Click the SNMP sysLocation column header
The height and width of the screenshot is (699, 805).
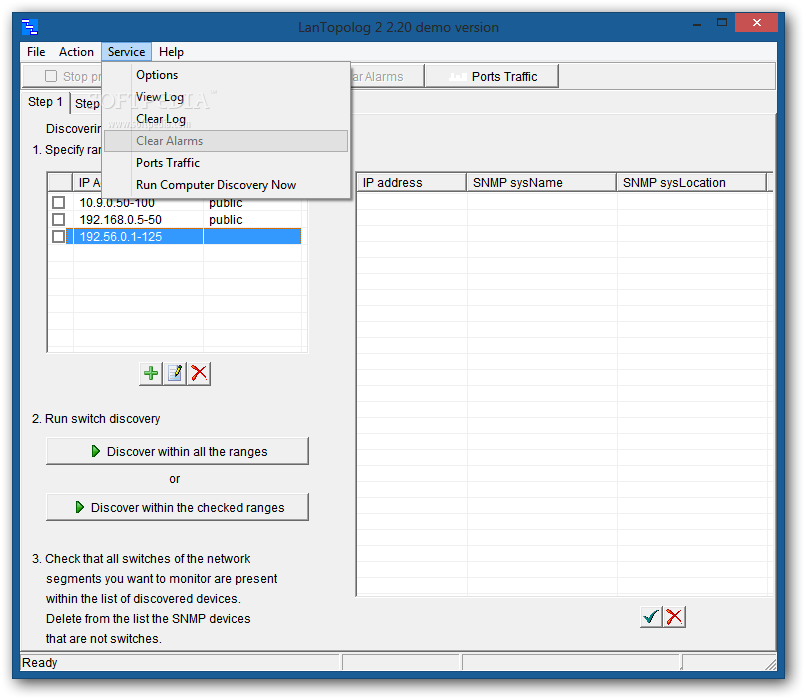click(x=692, y=183)
